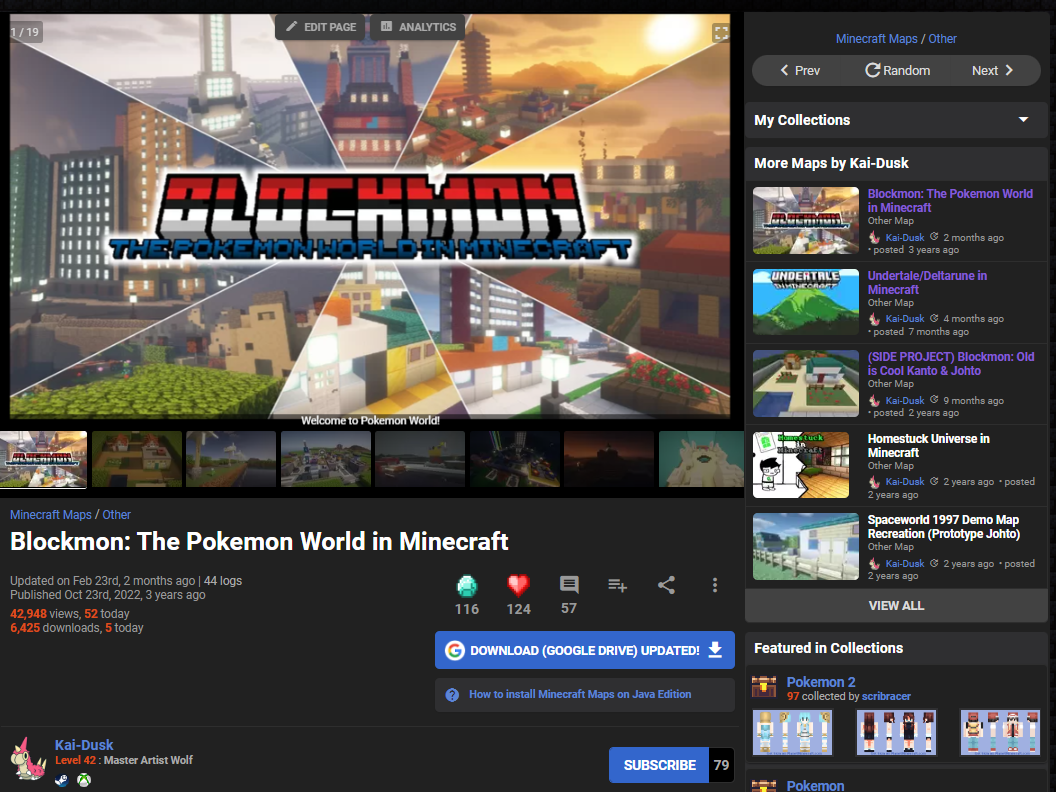Expand the main screenshot with fullscreen icon

coord(721,32)
